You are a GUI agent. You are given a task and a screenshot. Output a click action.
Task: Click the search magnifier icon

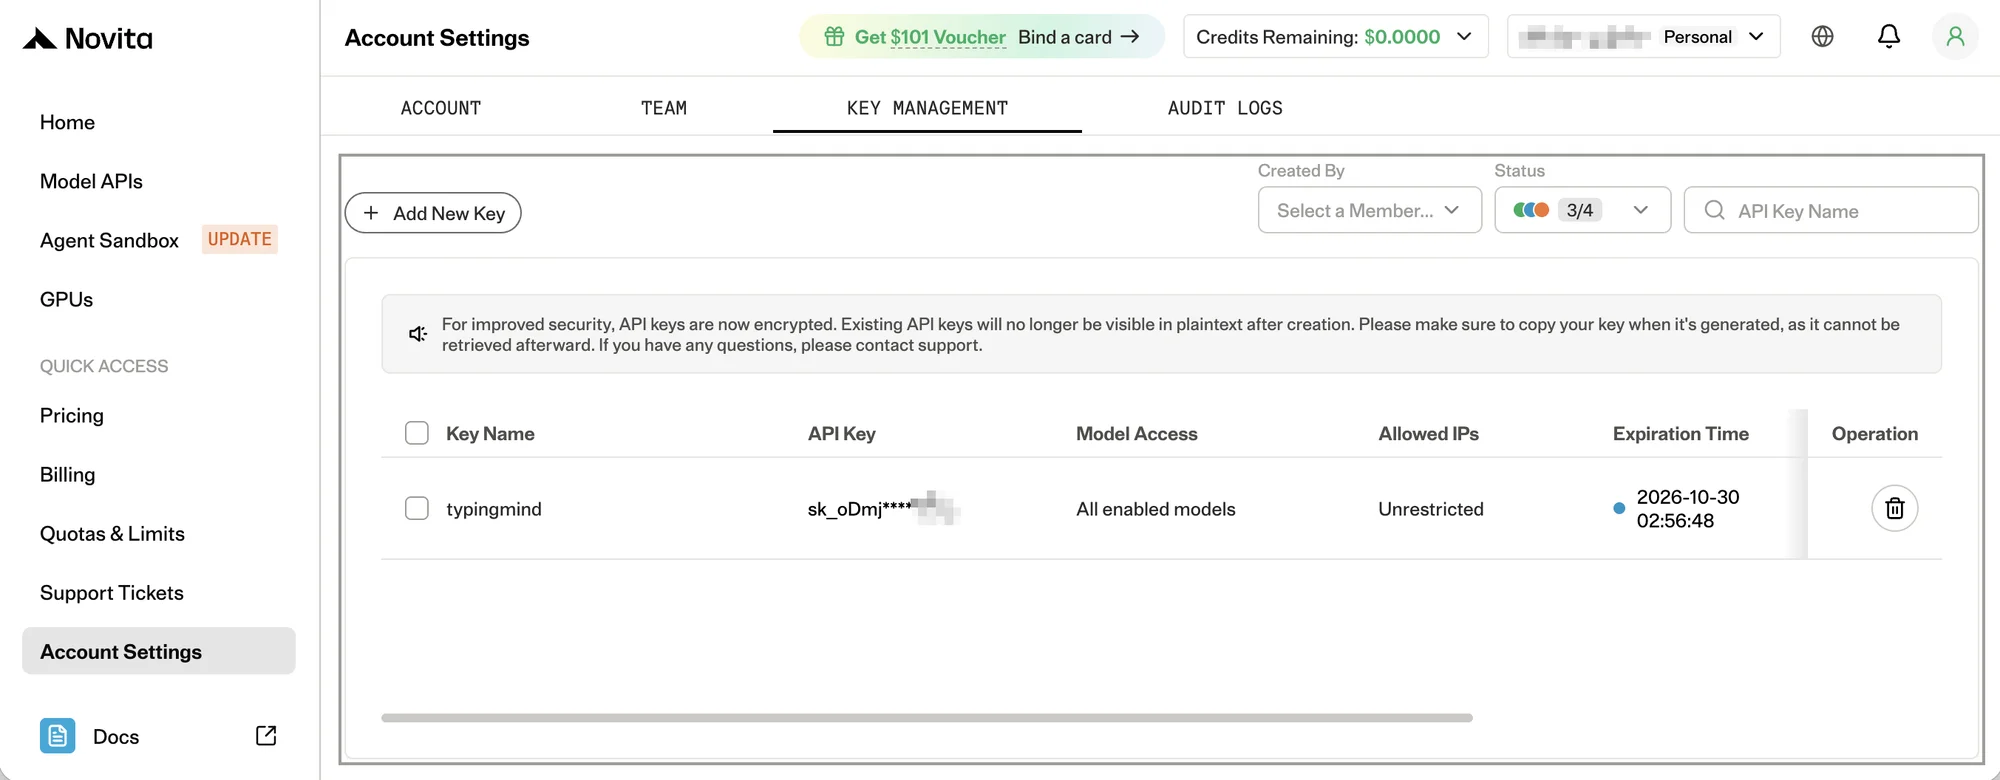[x=1714, y=210]
